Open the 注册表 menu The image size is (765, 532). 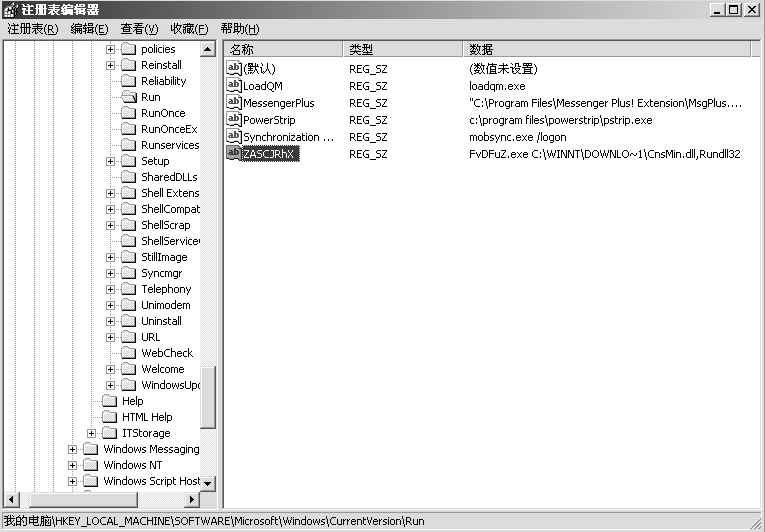33,29
